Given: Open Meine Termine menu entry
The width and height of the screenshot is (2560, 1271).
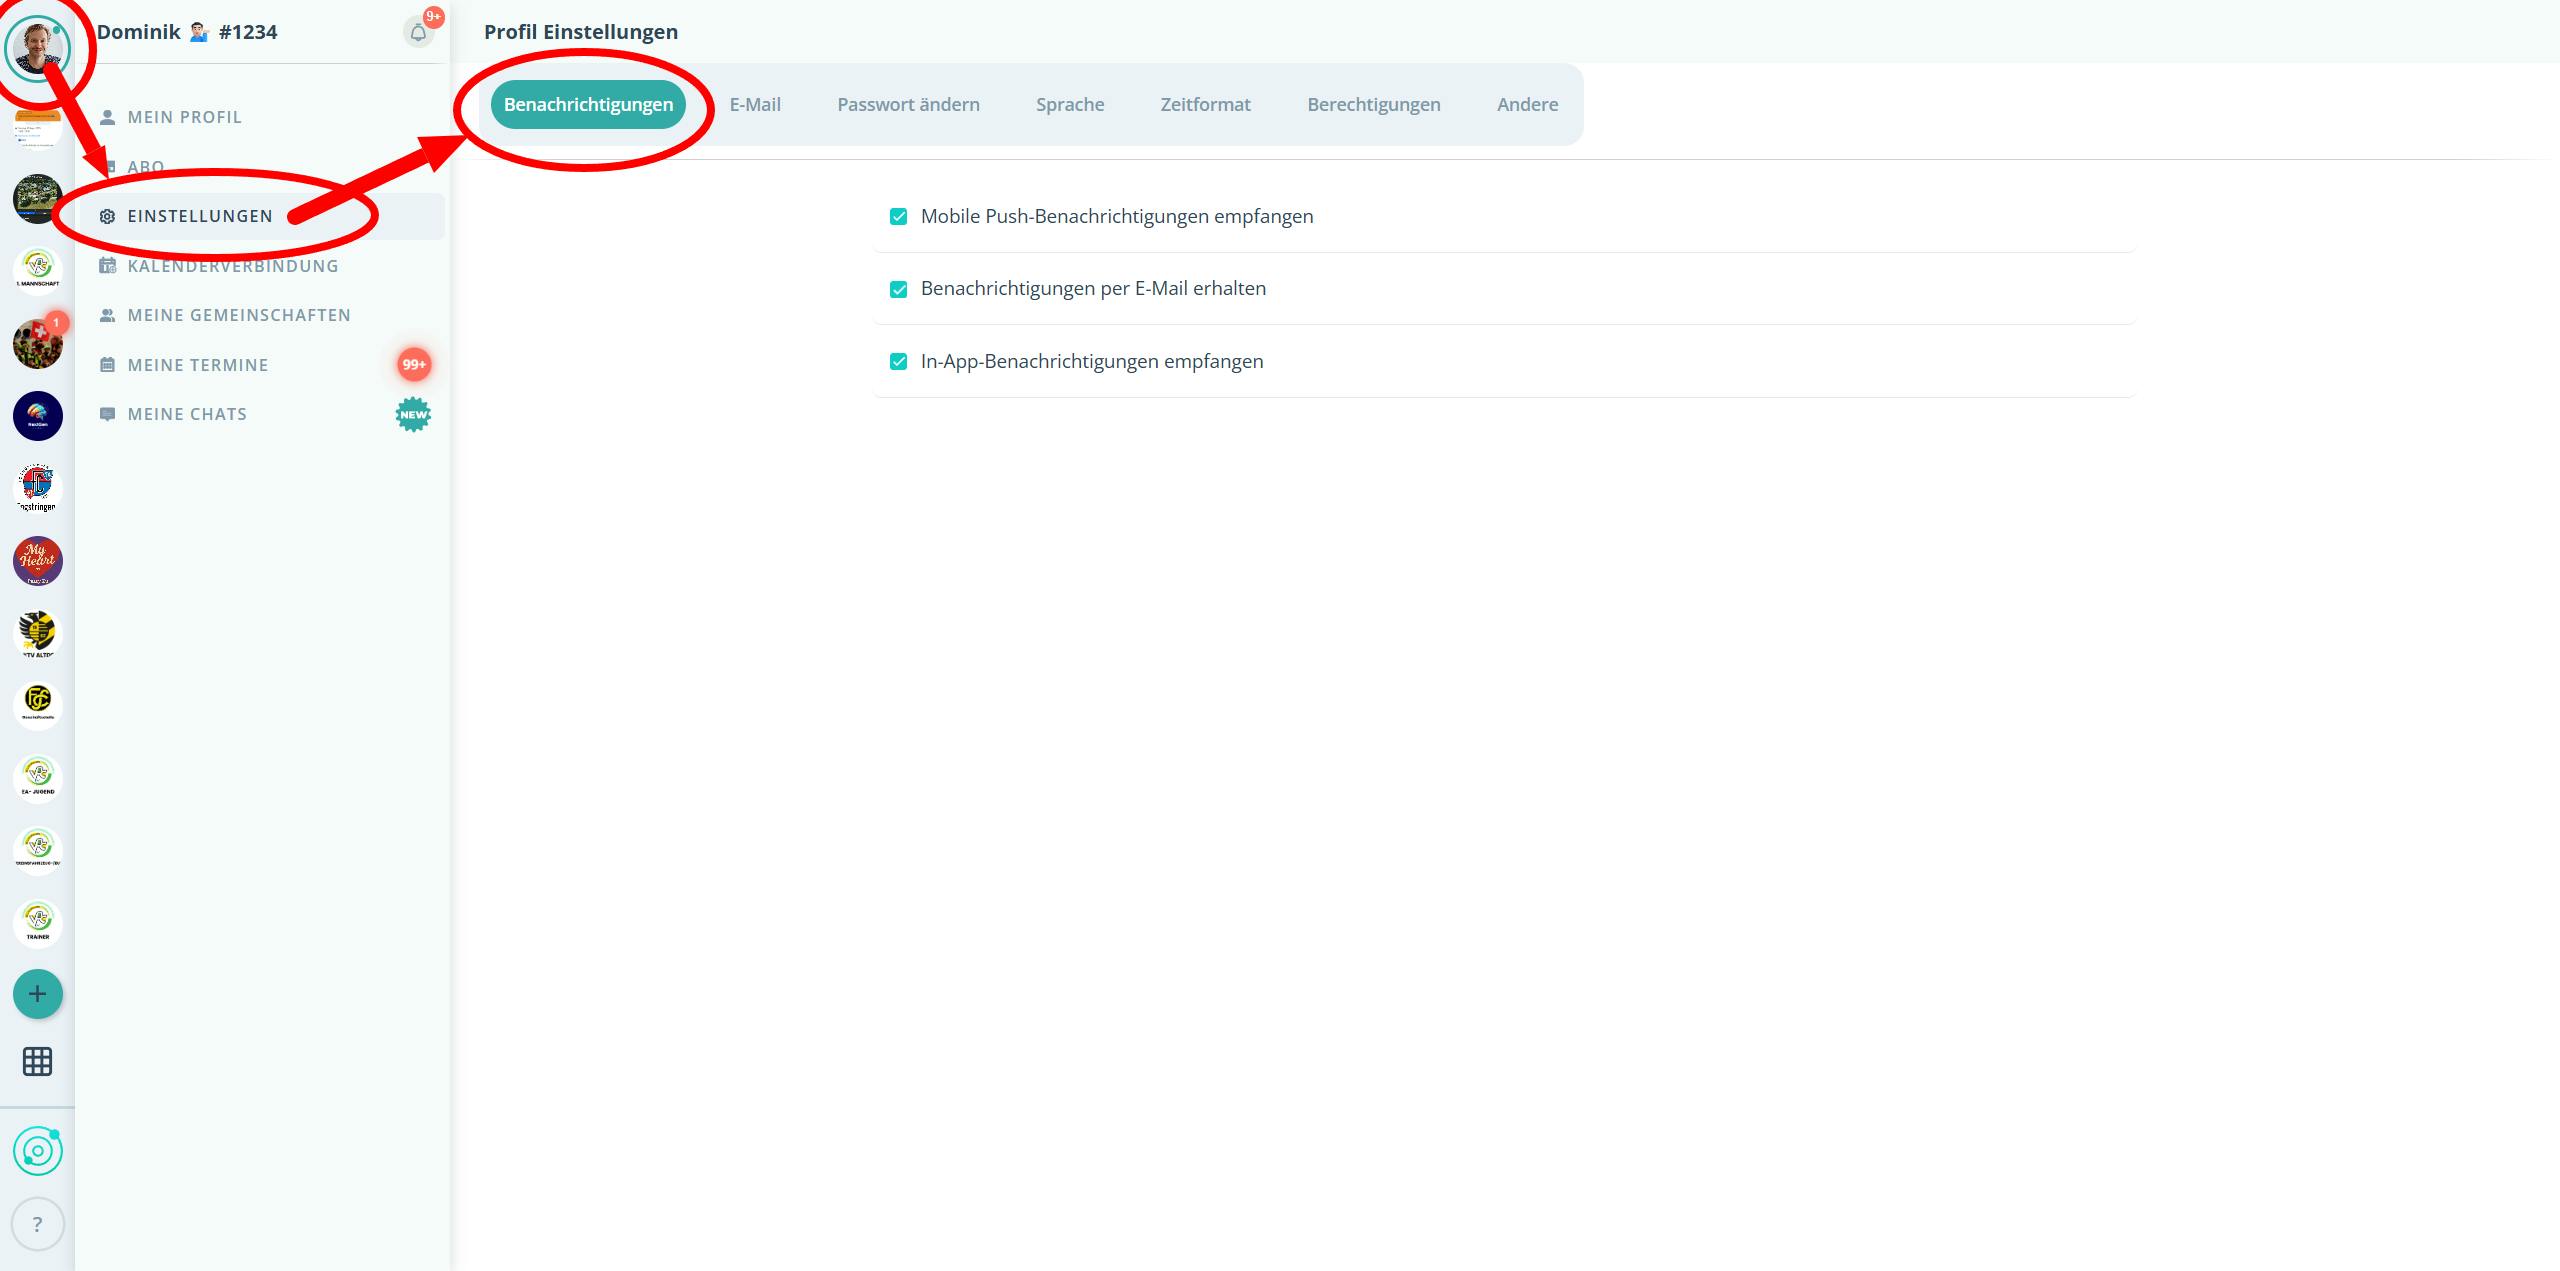Looking at the screenshot, I should [x=197, y=365].
